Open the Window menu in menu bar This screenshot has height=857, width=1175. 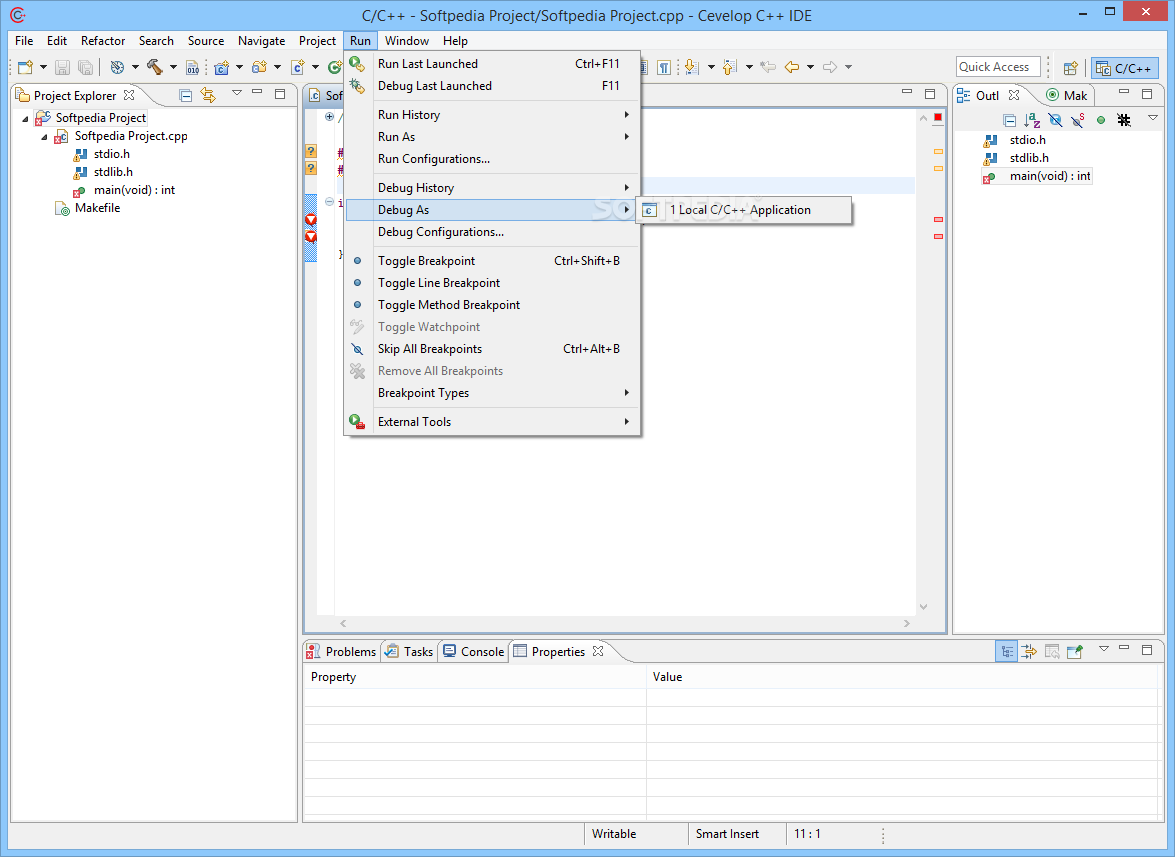coord(407,41)
